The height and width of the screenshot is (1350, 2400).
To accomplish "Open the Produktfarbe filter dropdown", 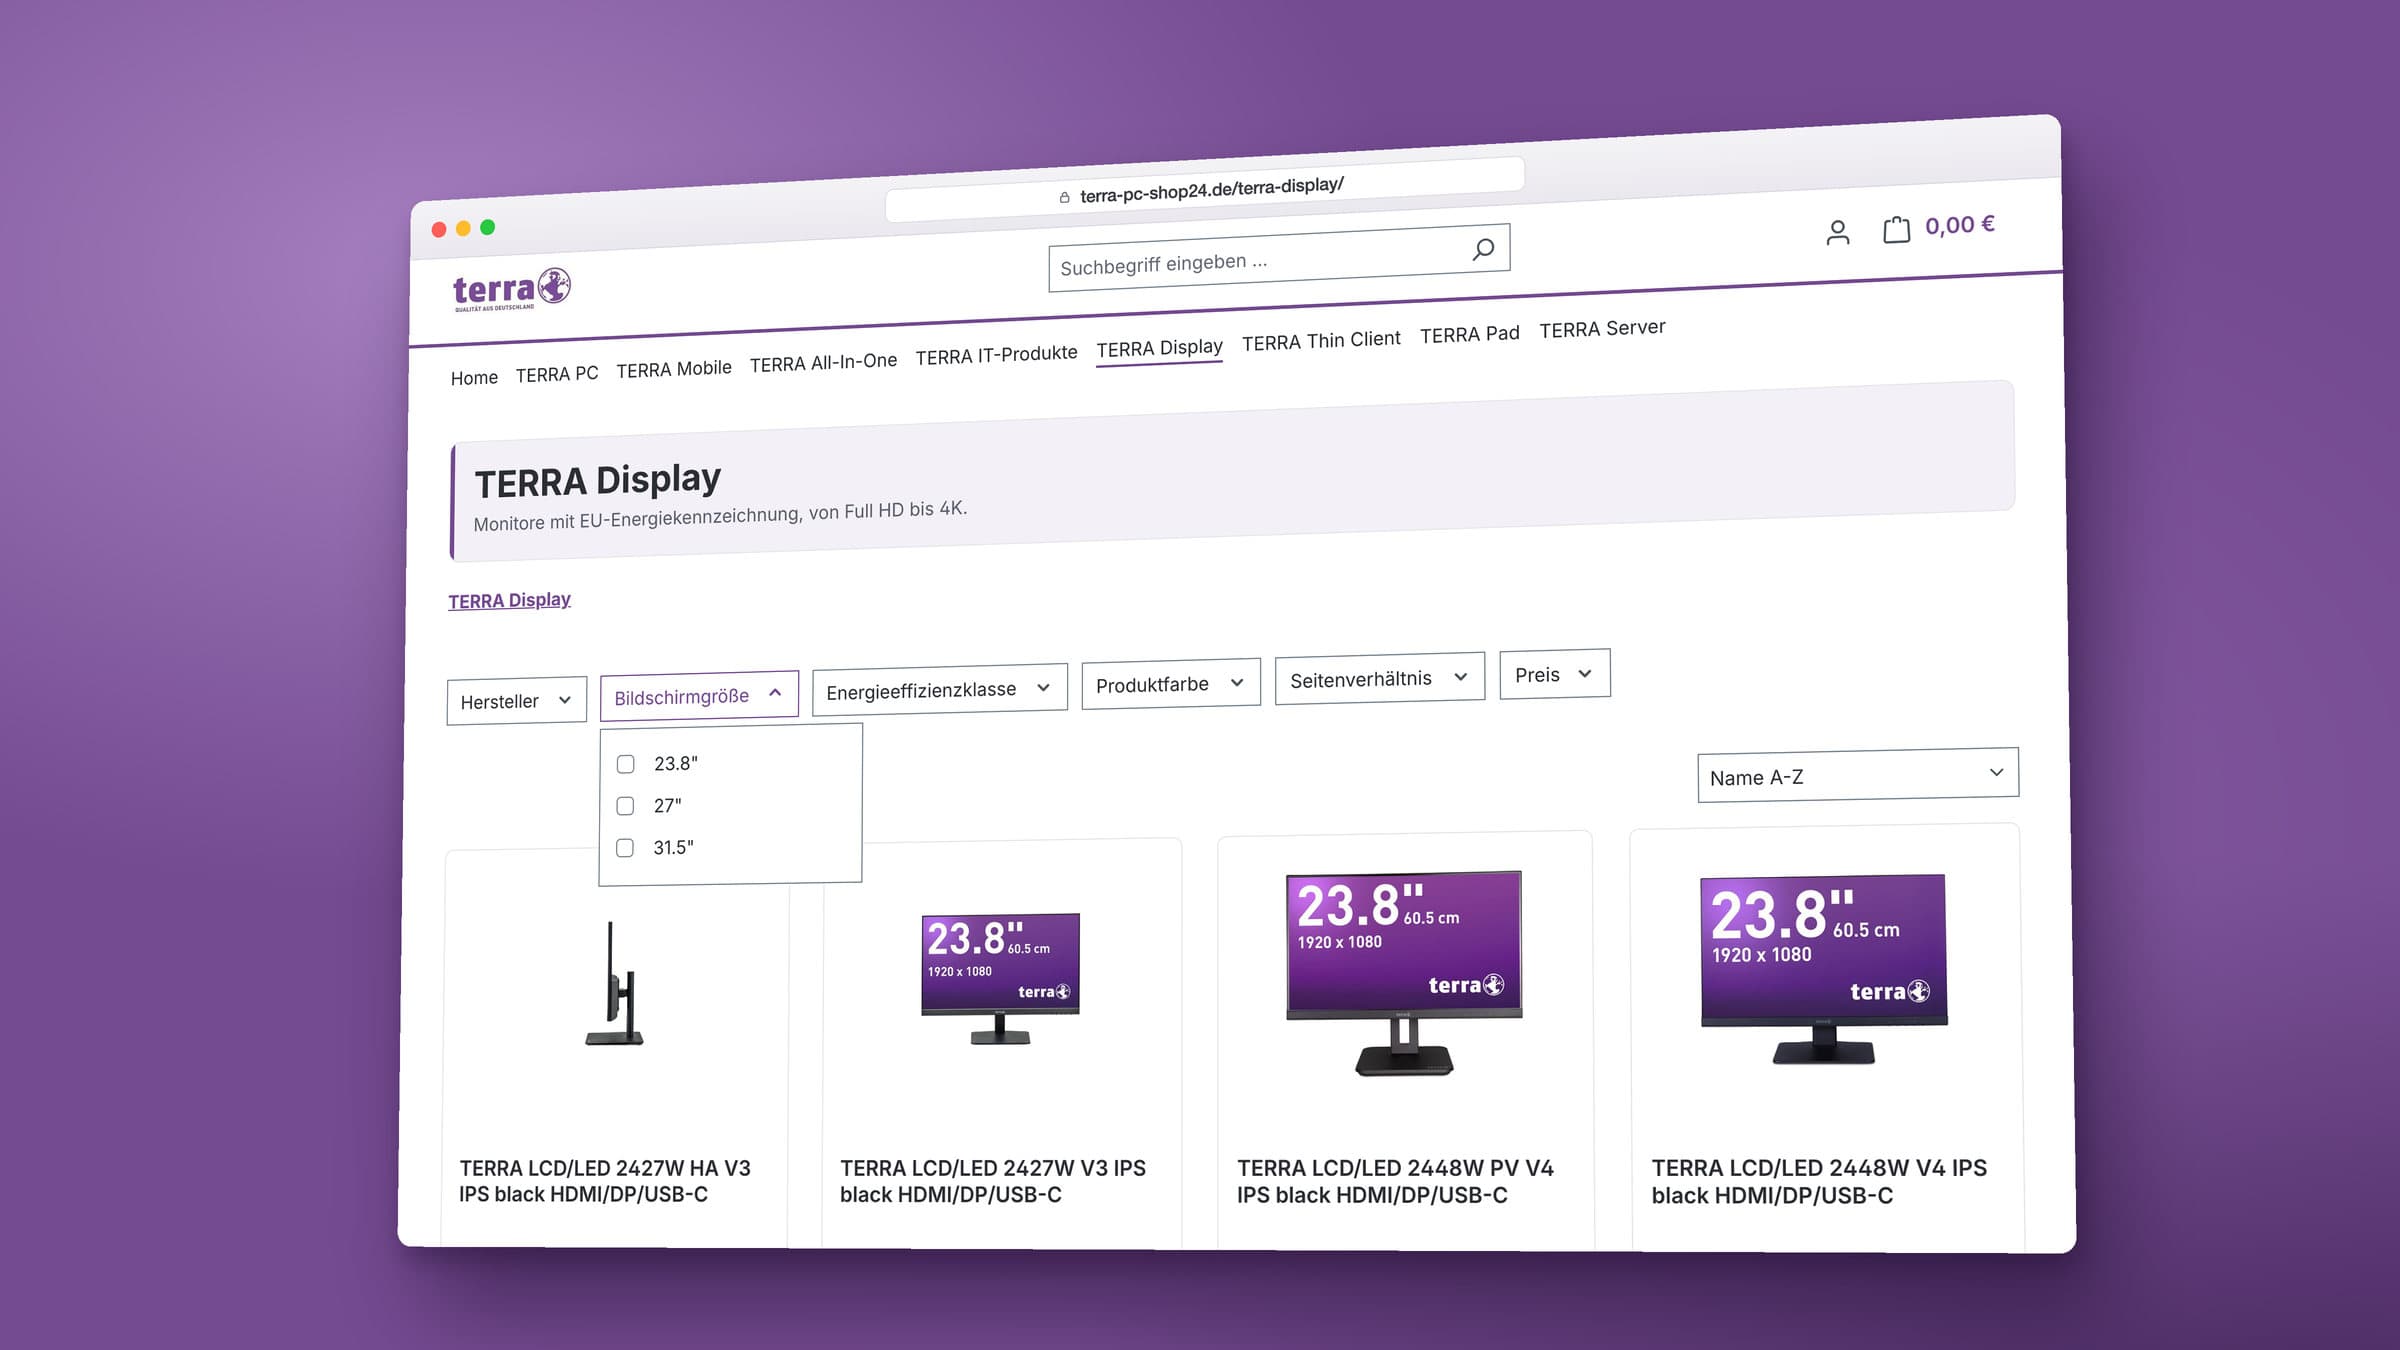I will 1171,684.
